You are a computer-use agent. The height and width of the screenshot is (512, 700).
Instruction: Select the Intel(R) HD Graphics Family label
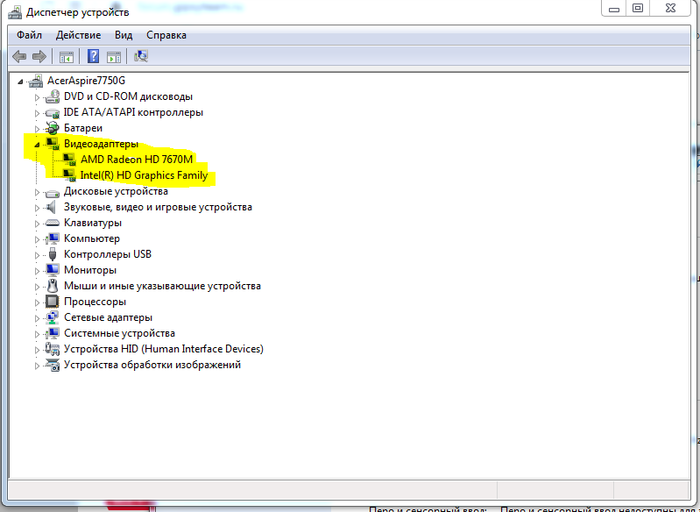point(144,175)
